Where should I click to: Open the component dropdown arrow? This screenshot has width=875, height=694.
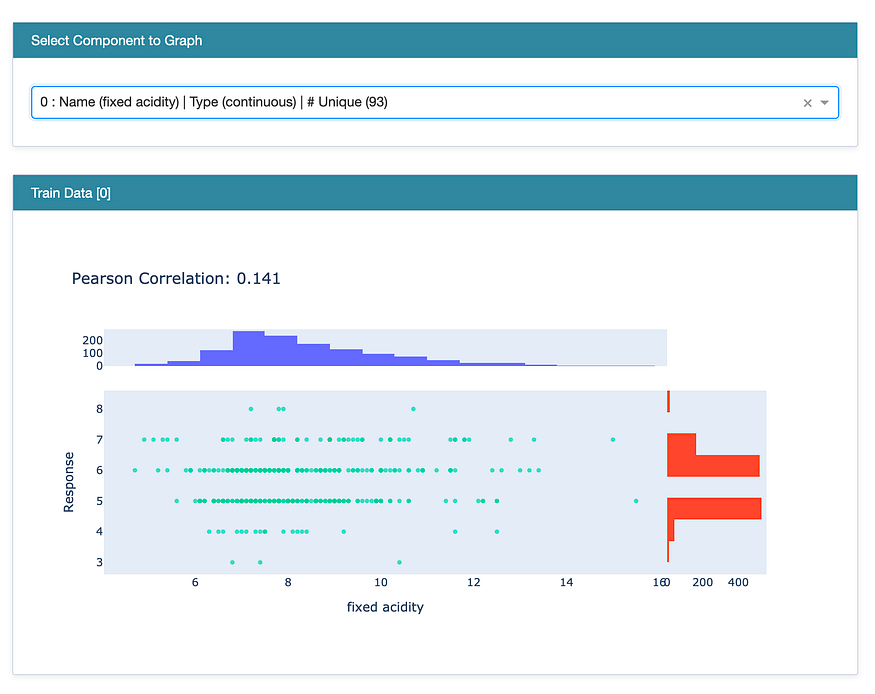824,103
